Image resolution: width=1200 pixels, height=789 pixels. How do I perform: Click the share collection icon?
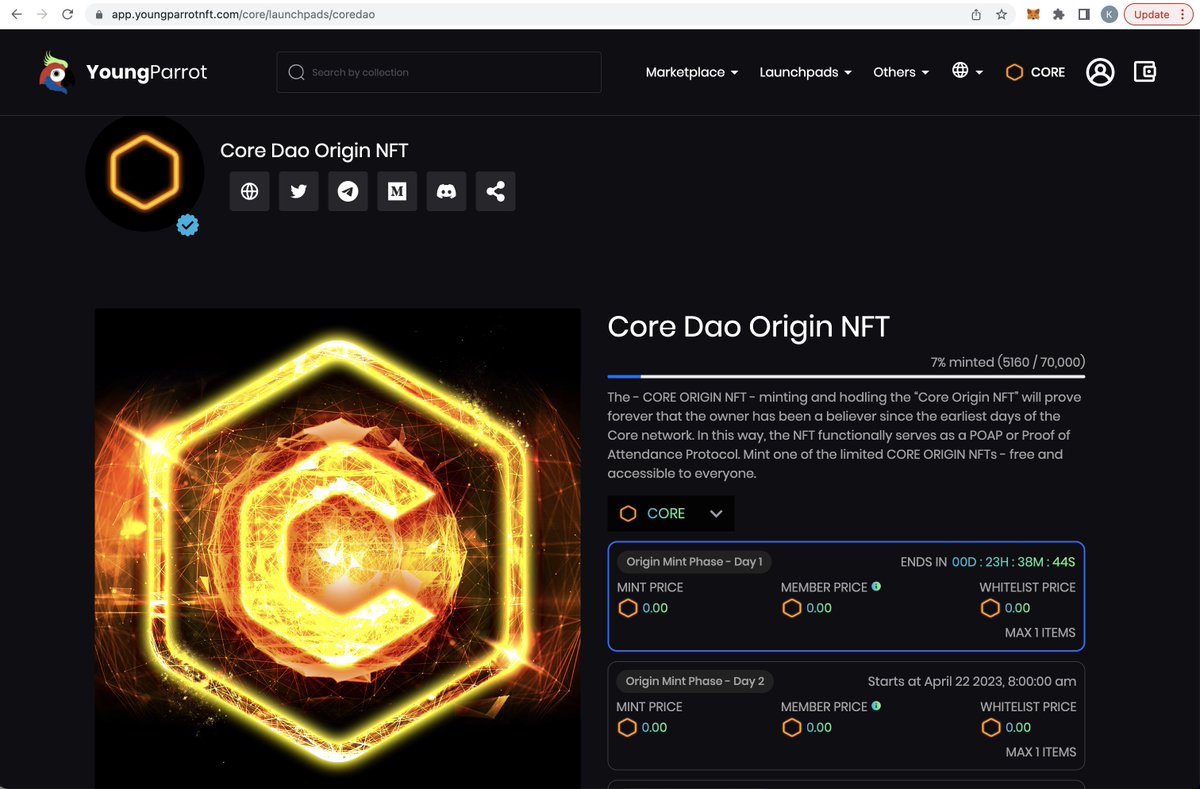pyautogui.click(x=496, y=191)
